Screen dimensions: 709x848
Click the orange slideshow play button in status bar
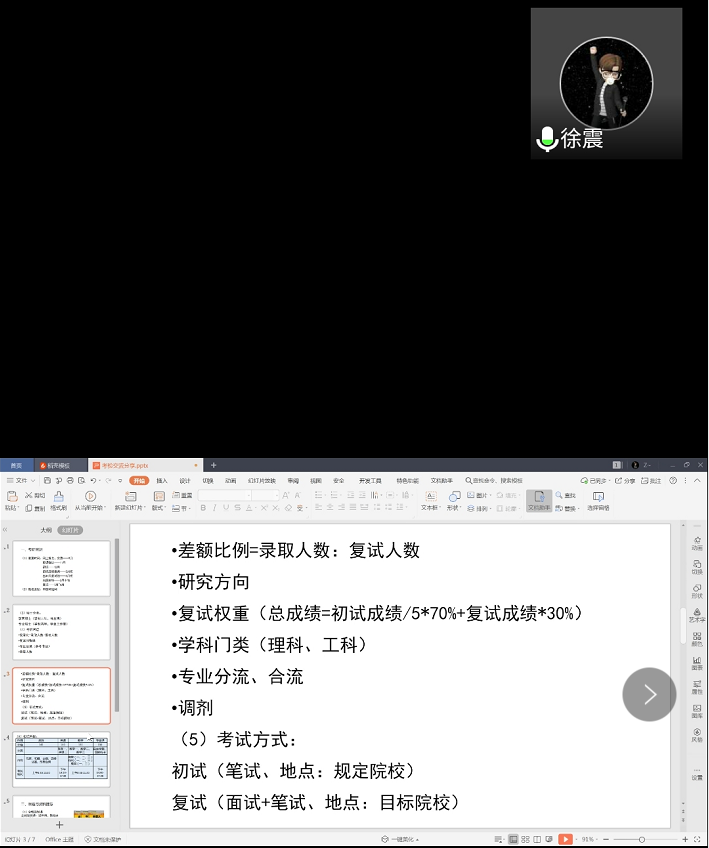(x=565, y=839)
